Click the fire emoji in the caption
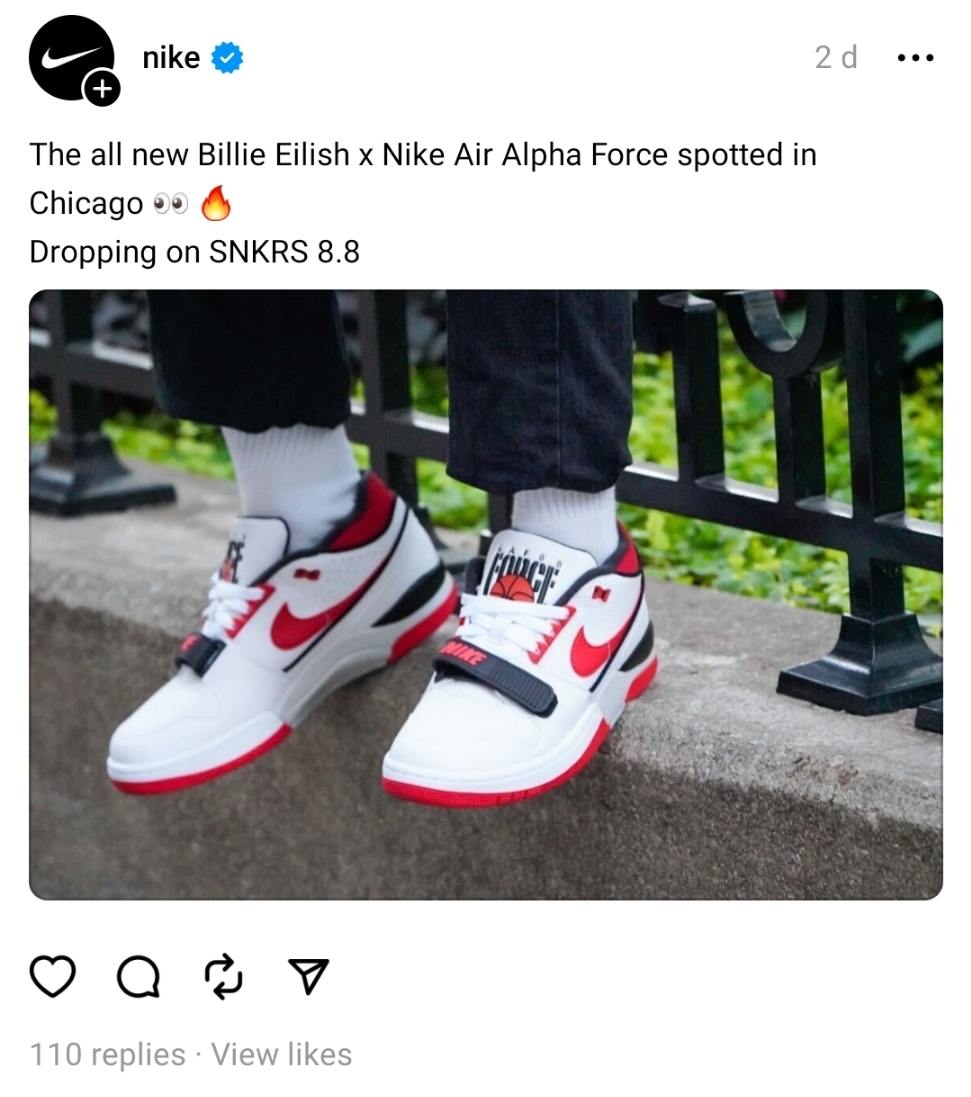Image resolution: width=971 pixels, height=1097 pixels. [216, 204]
